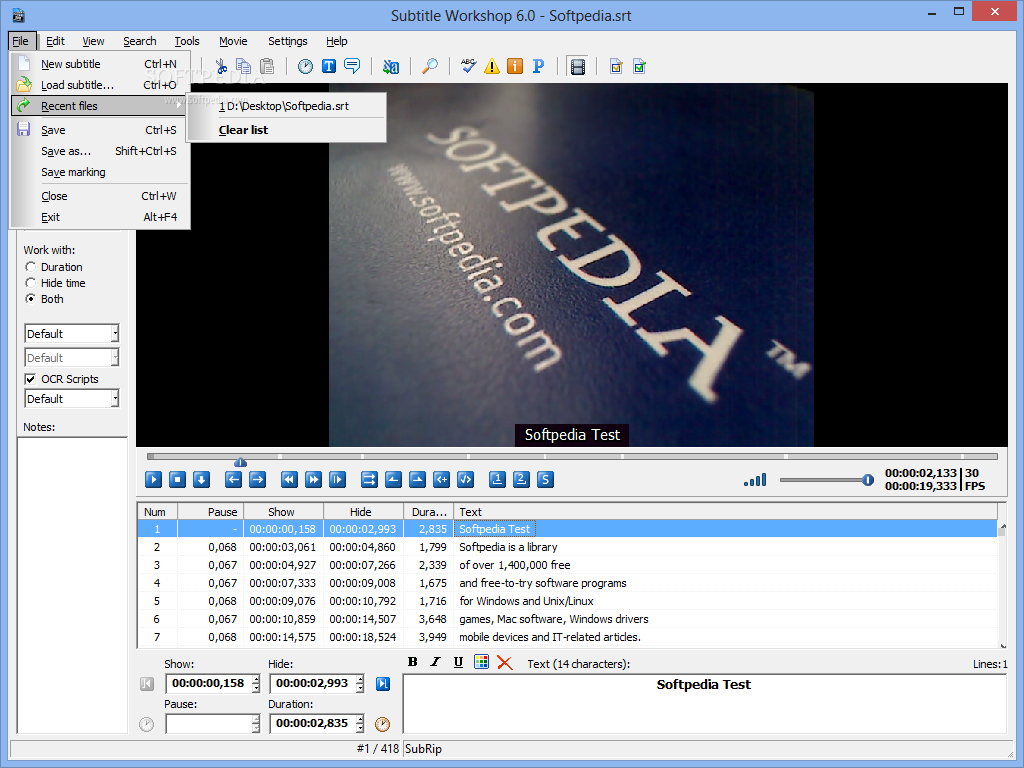Select the Hide time radio button

tap(30, 283)
